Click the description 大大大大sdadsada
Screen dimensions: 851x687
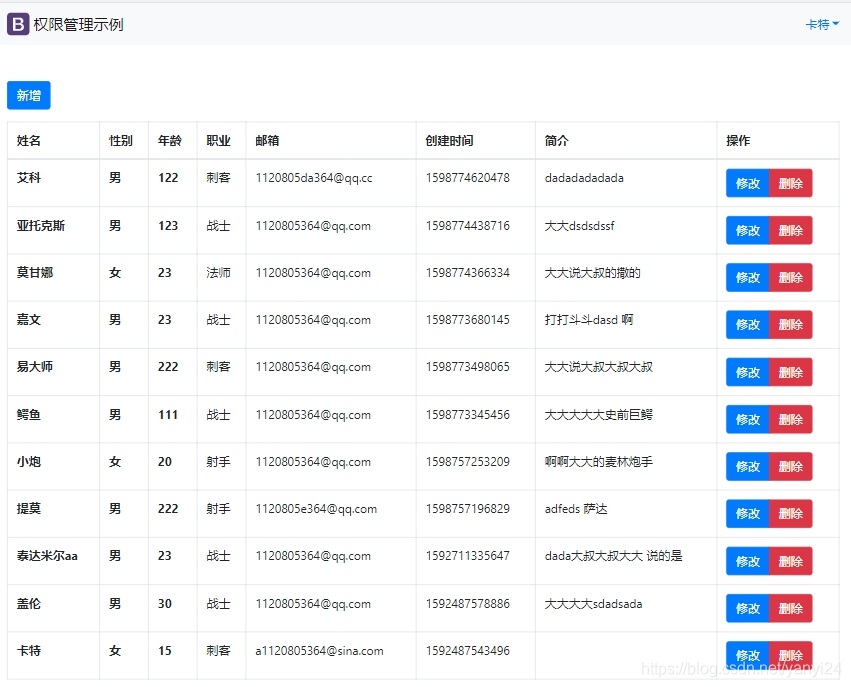click(x=593, y=603)
